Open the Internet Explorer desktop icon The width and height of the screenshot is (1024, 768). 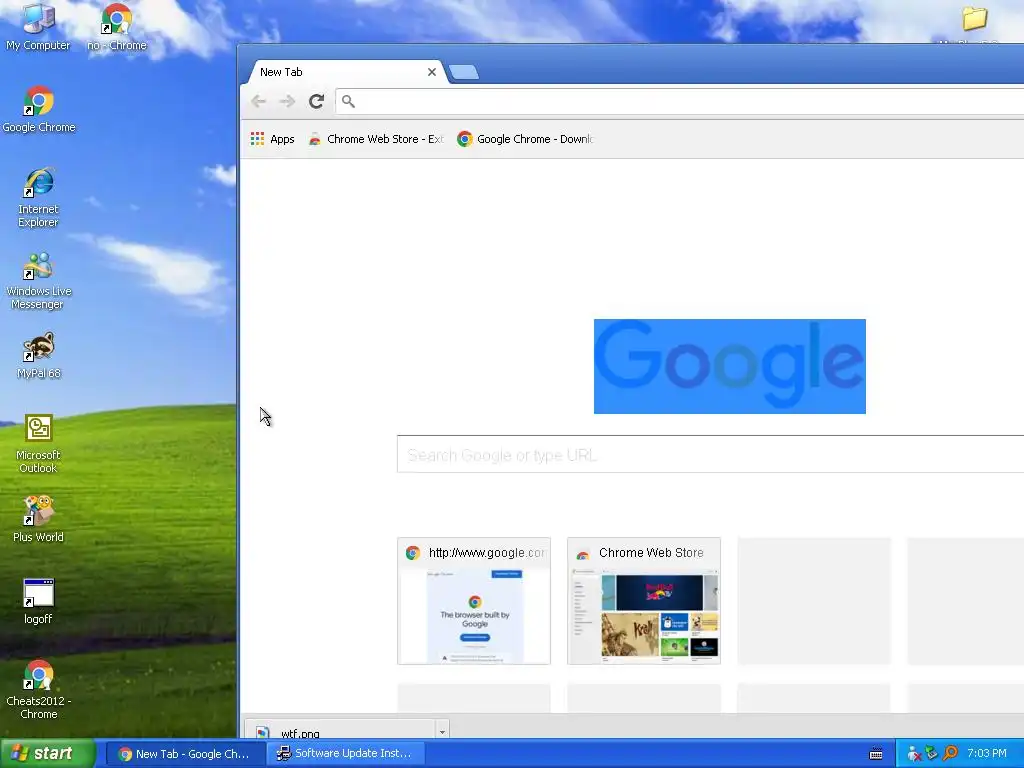click(x=38, y=197)
